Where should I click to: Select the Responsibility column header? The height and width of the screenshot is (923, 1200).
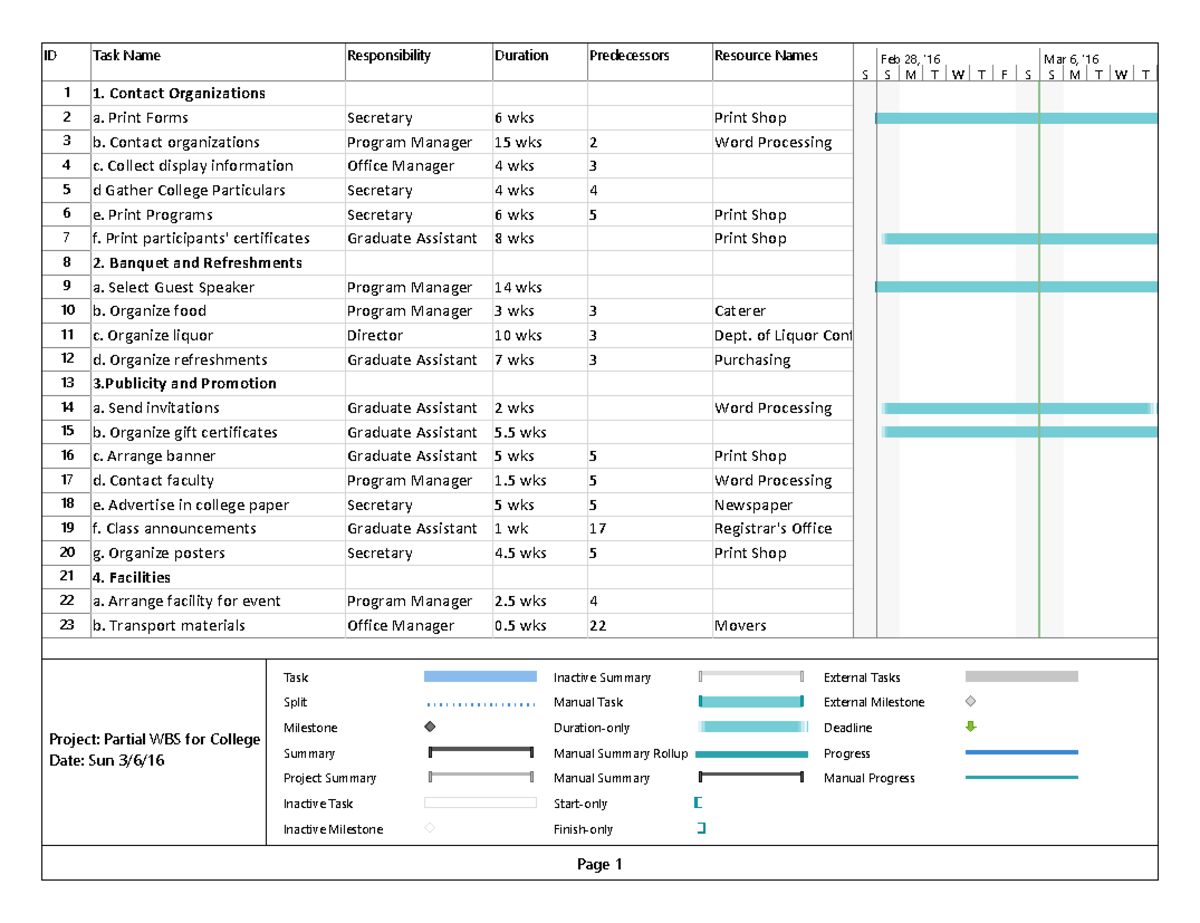(389, 56)
